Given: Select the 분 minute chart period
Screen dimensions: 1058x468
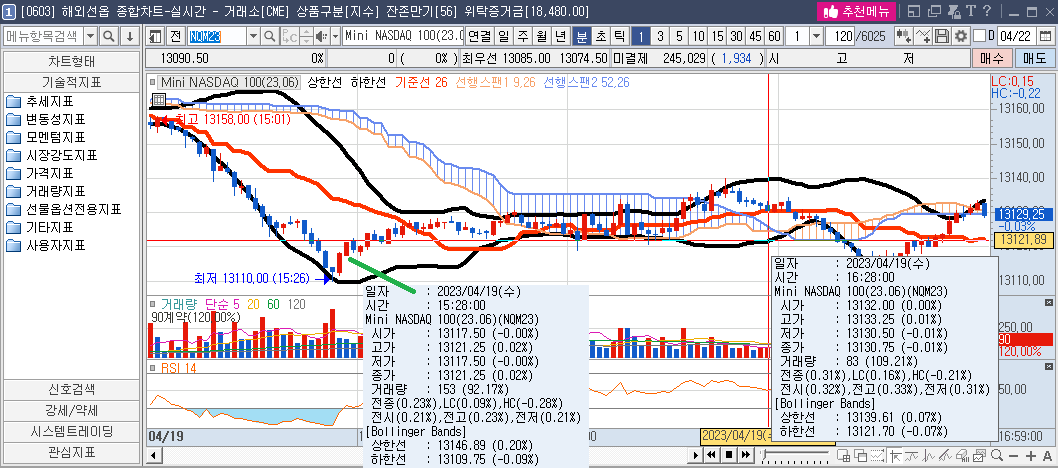Looking at the screenshot, I should click(580, 36).
